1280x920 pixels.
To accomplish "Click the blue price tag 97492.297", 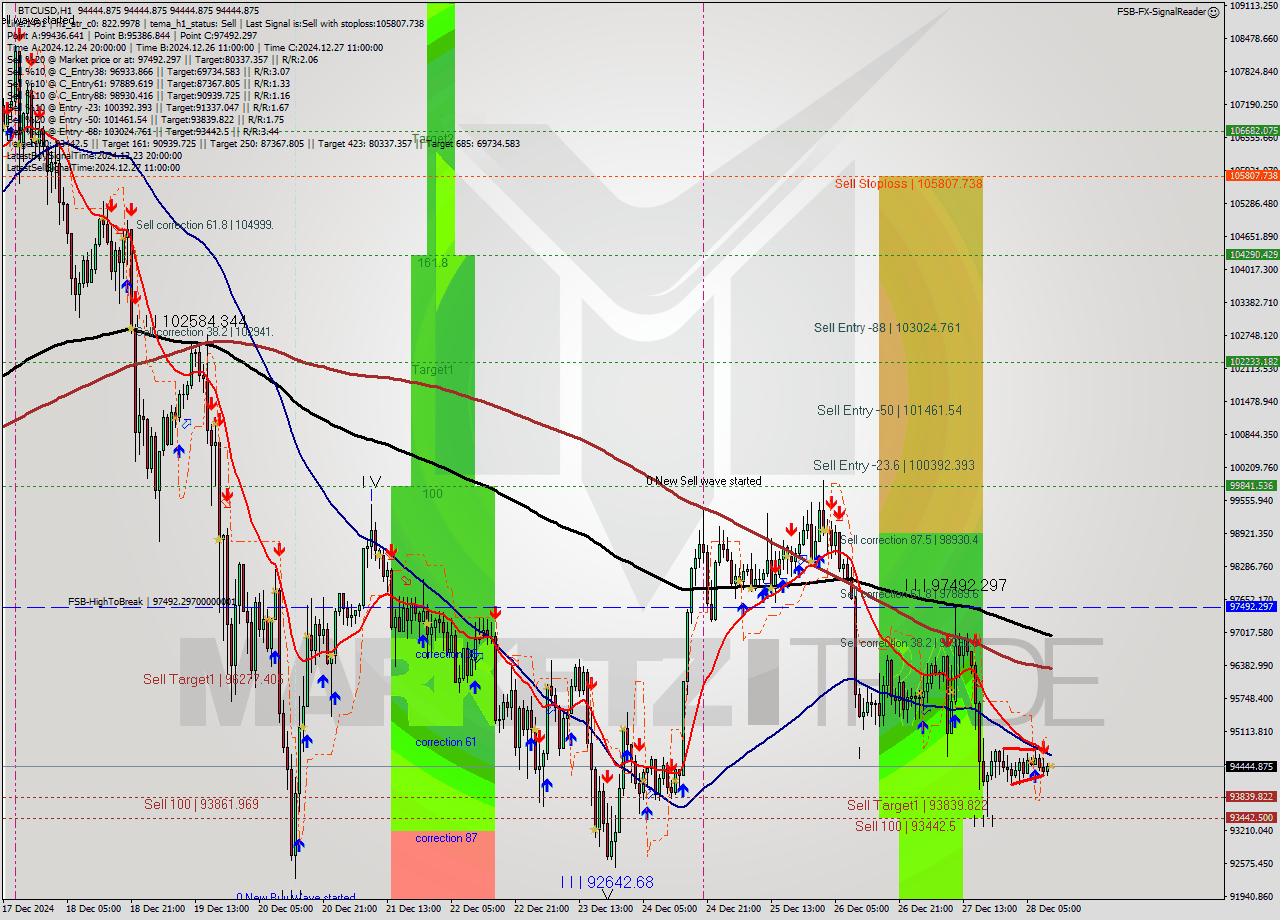I will [1251, 607].
